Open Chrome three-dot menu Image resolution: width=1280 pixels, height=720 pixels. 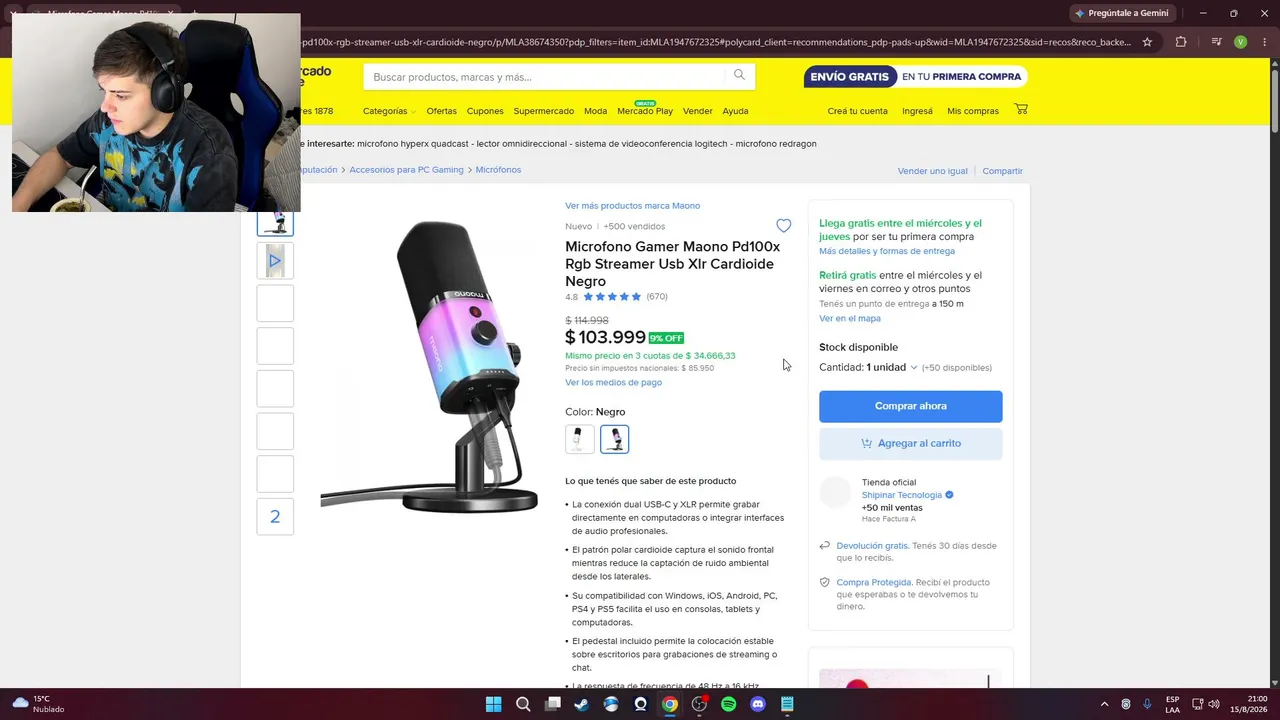coord(1263,42)
